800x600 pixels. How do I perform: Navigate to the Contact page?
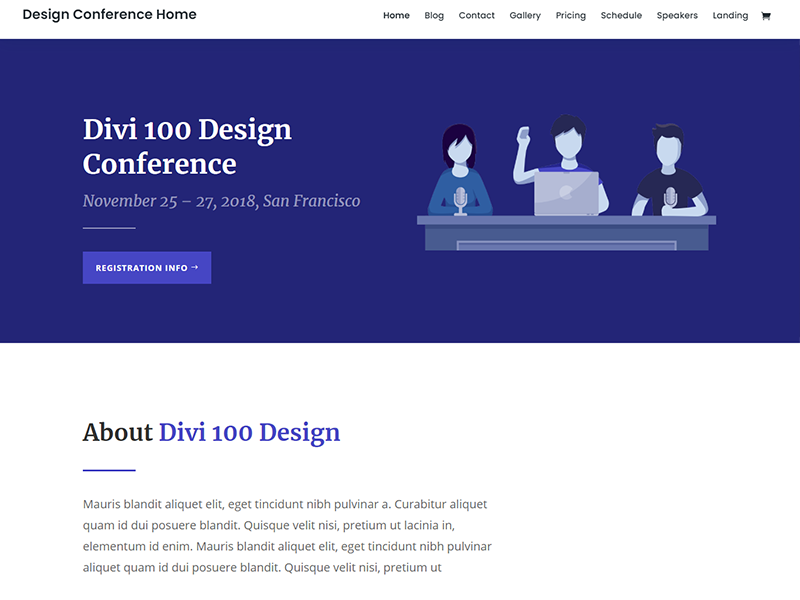(477, 15)
